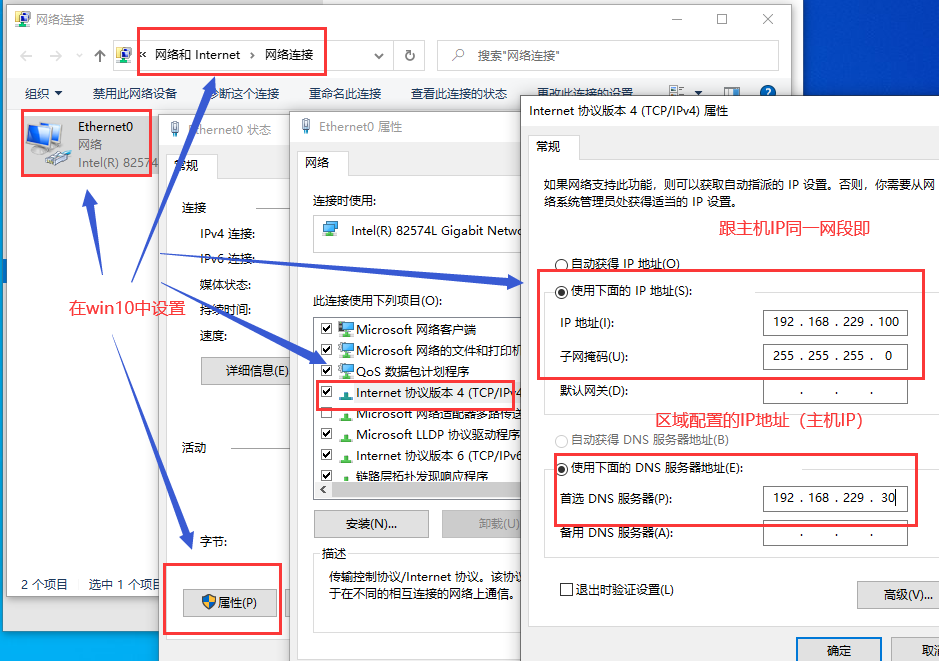Toggle QoS 数据包计划程序 checkbox
This screenshot has height=661, width=939.
tap(326, 370)
